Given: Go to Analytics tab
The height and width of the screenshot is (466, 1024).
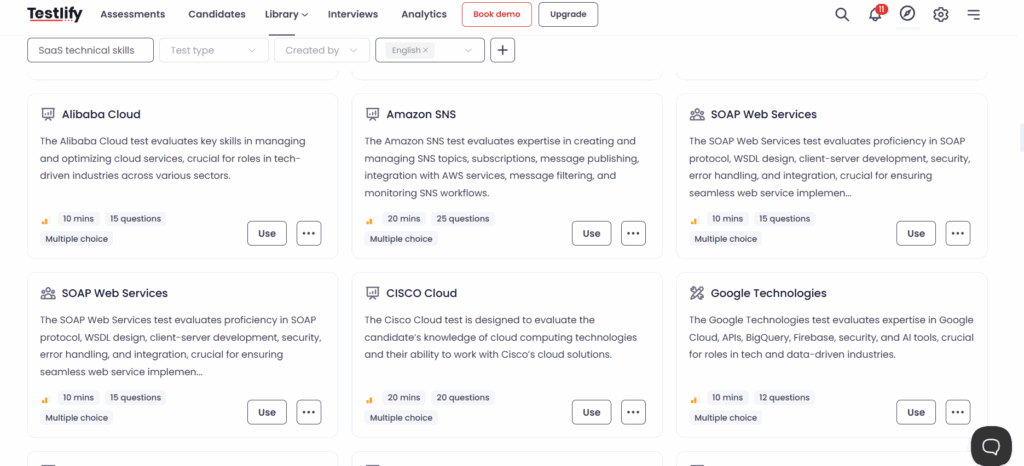Looking at the screenshot, I should pyautogui.click(x=424, y=14).
